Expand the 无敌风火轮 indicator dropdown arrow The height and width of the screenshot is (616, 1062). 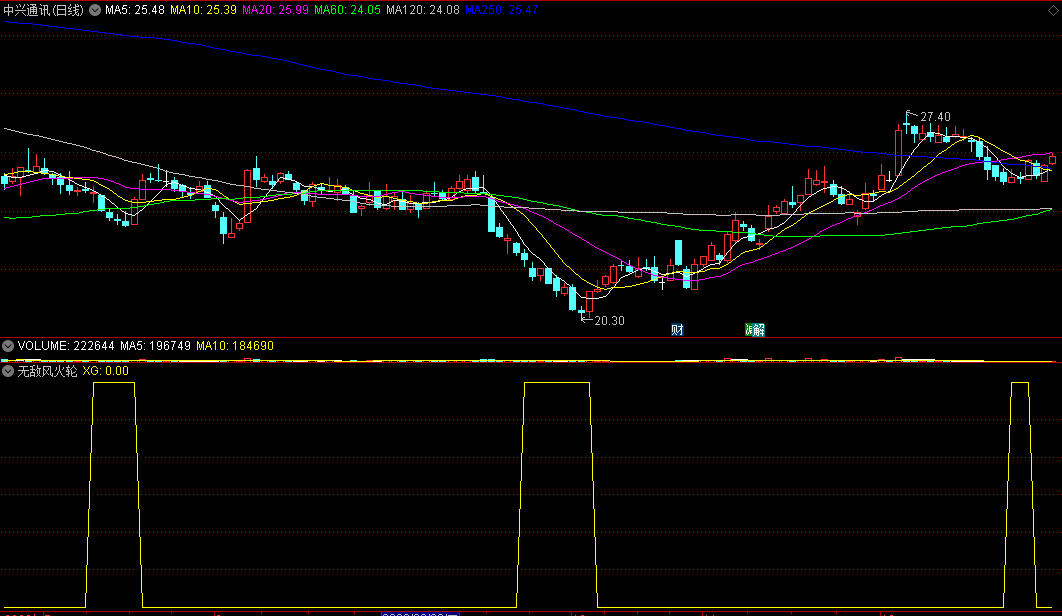pos(7,371)
